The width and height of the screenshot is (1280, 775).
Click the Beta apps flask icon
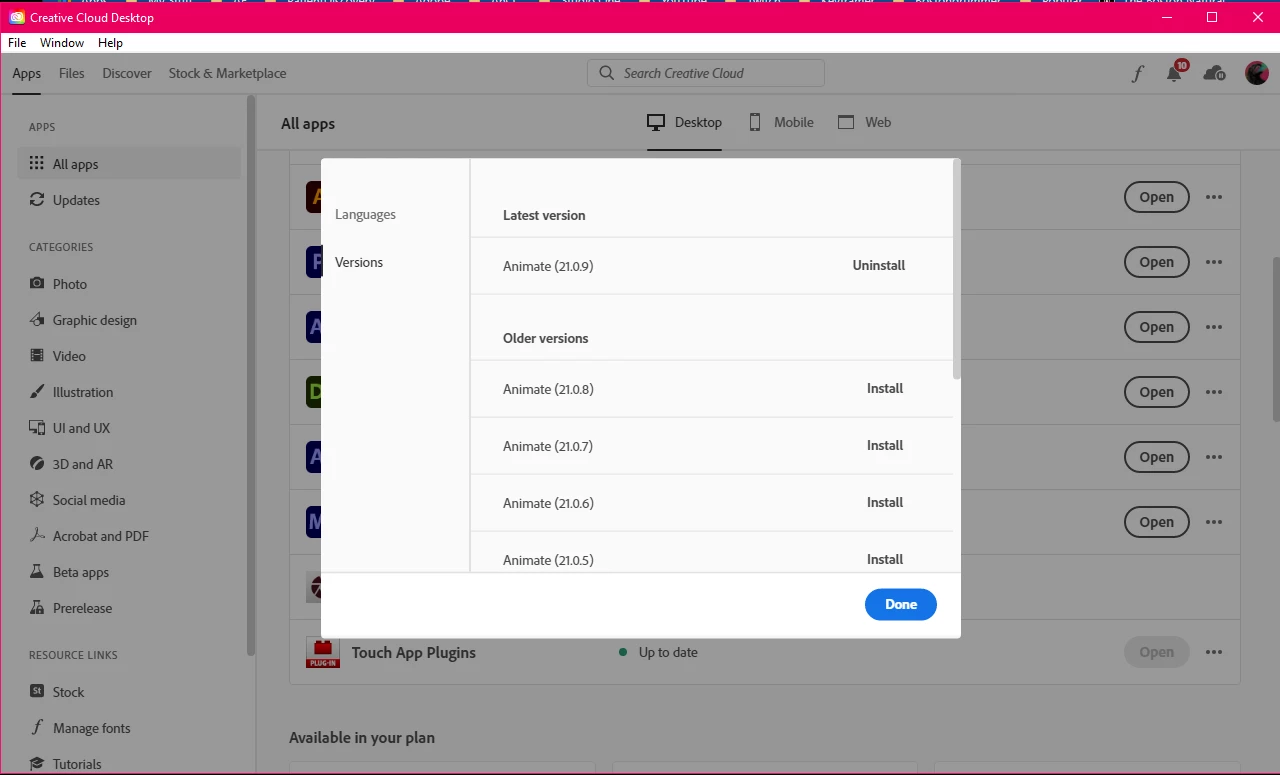[37, 572]
